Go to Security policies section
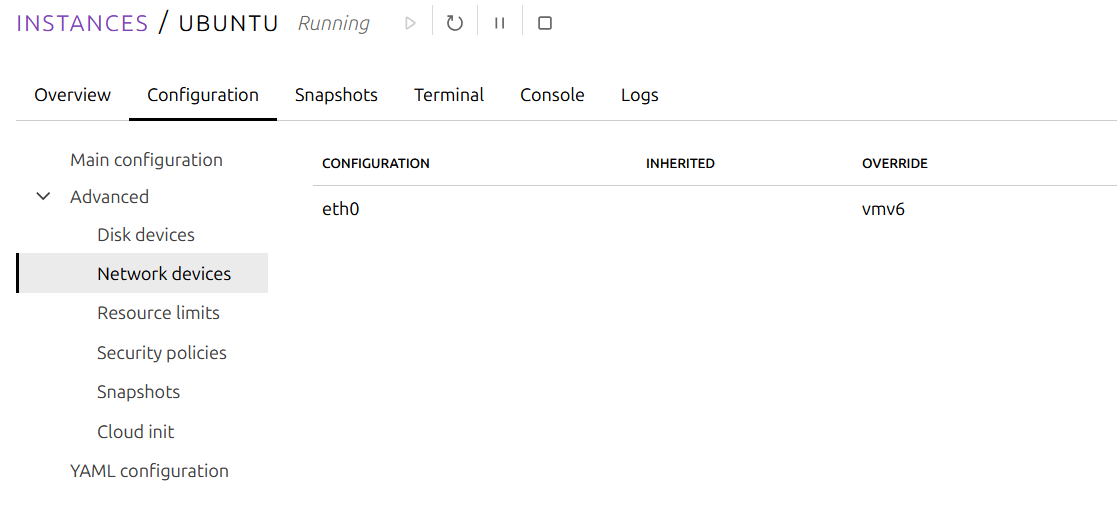The width and height of the screenshot is (1117, 515). tap(162, 353)
